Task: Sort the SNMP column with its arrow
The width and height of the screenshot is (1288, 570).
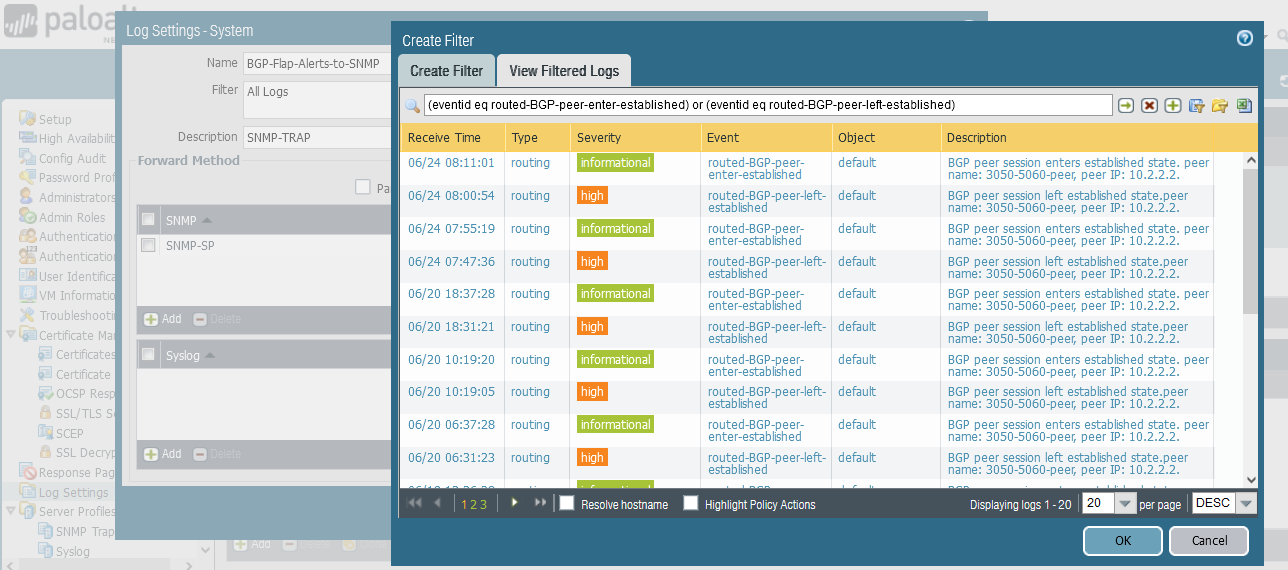Action: click(x=207, y=220)
